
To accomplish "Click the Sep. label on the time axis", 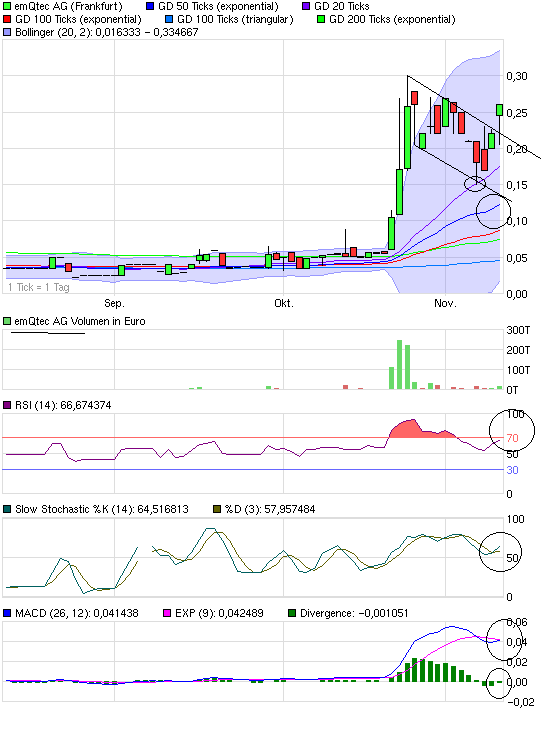I will [115, 303].
